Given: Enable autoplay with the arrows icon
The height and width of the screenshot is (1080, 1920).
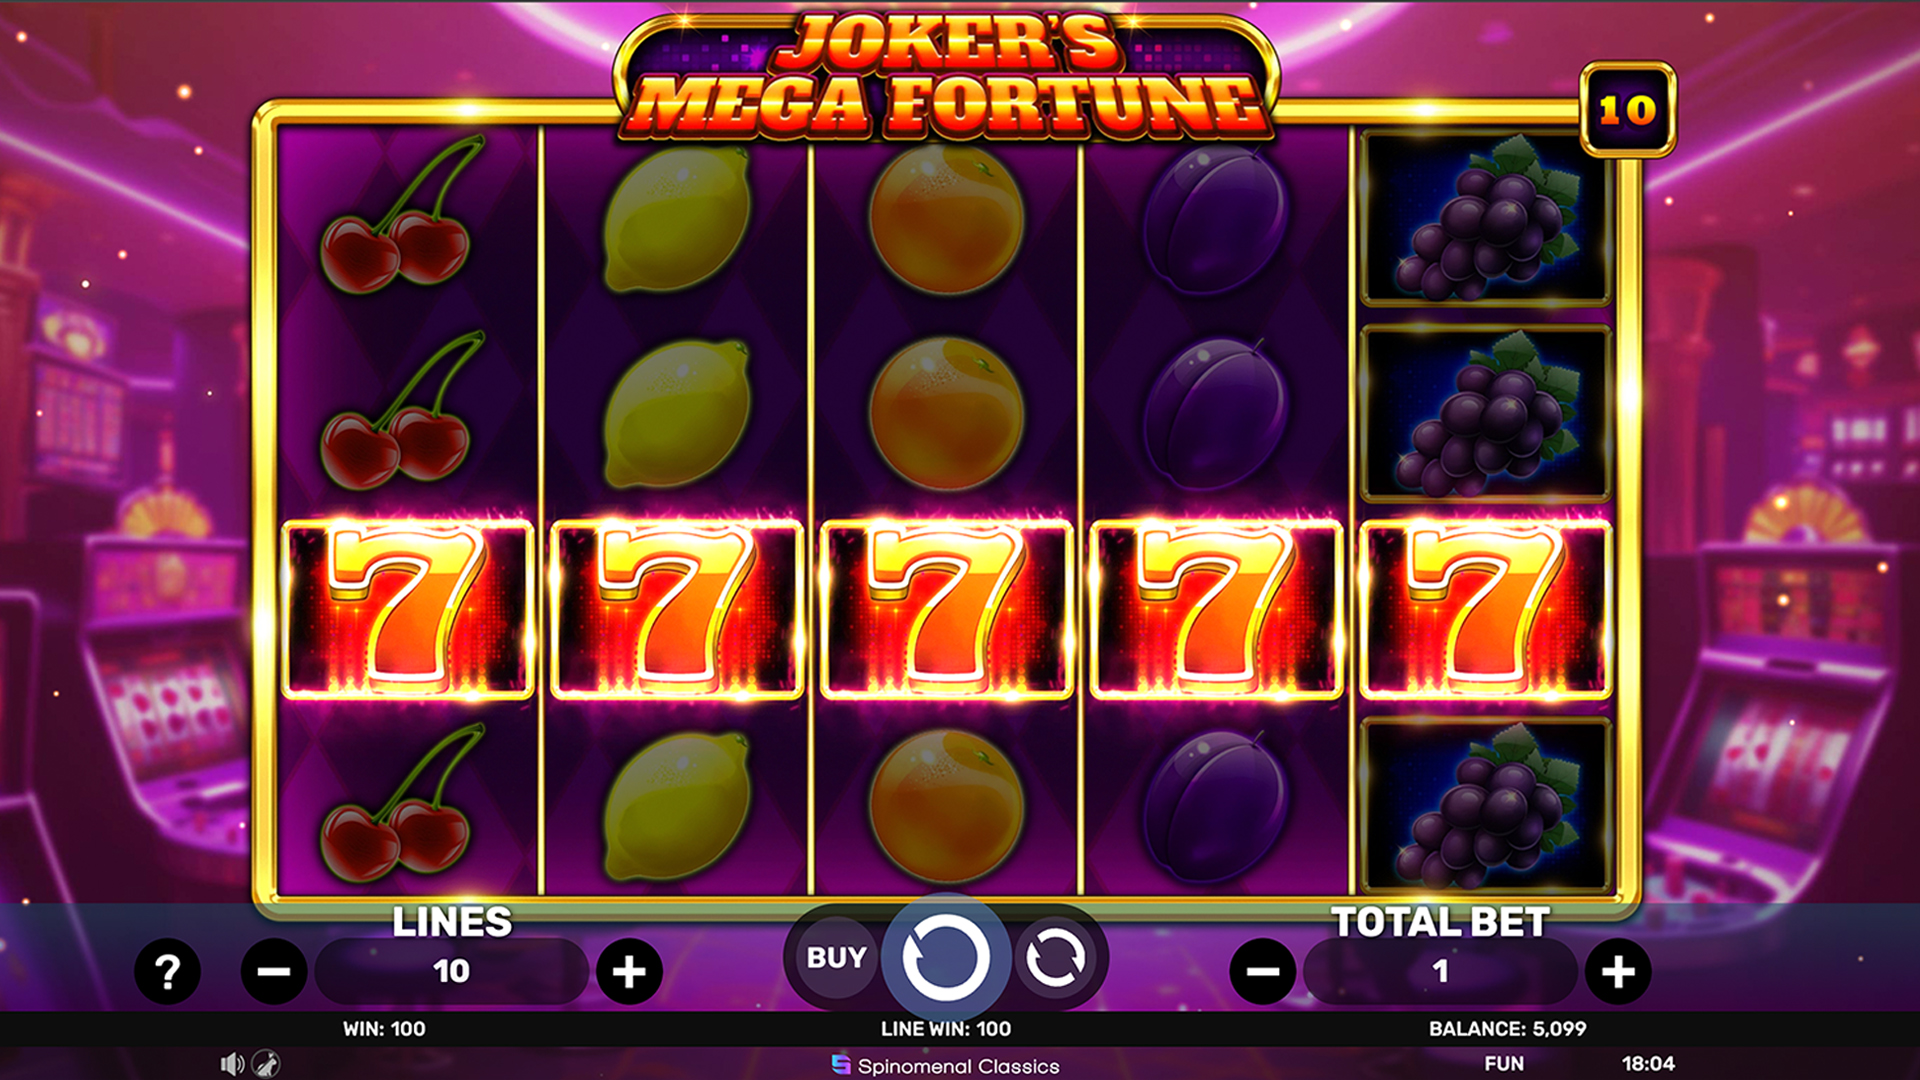Looking at the screenshot, I should click(1055, 958).
